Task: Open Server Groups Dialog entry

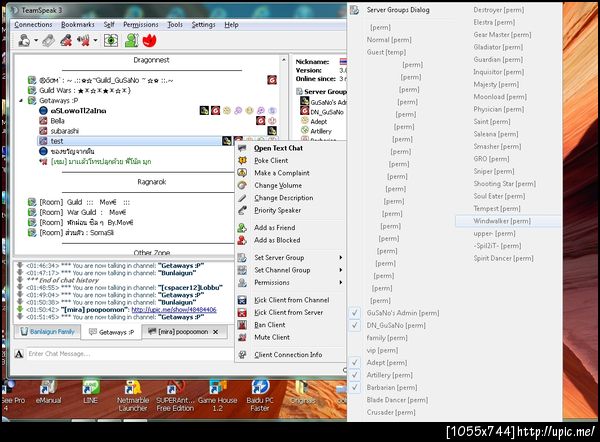Action: 398,10
